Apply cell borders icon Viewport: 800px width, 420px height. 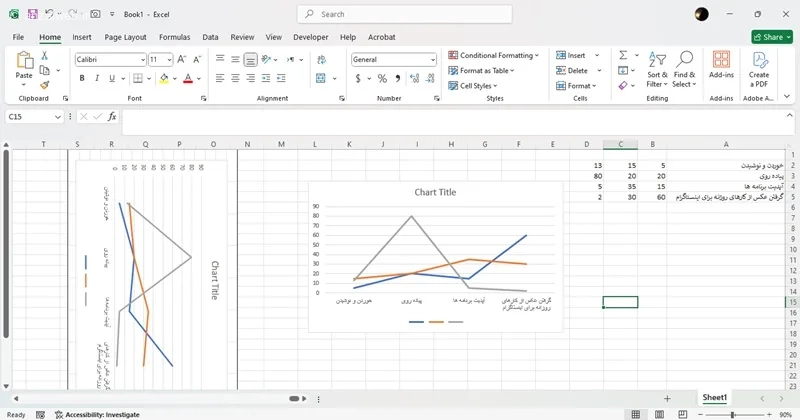pyautogui.click(x=138, y=78)
